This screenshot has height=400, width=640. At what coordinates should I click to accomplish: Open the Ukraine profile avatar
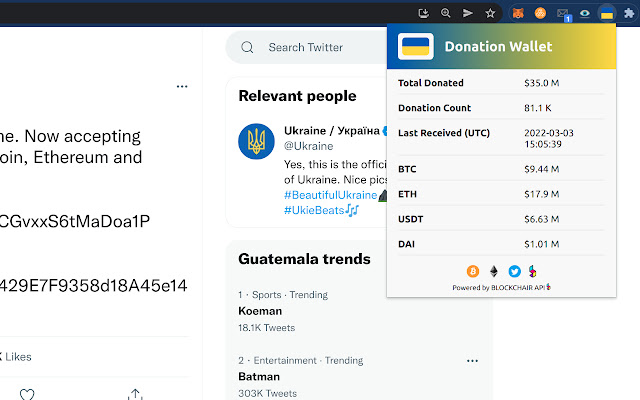[256, 141]
